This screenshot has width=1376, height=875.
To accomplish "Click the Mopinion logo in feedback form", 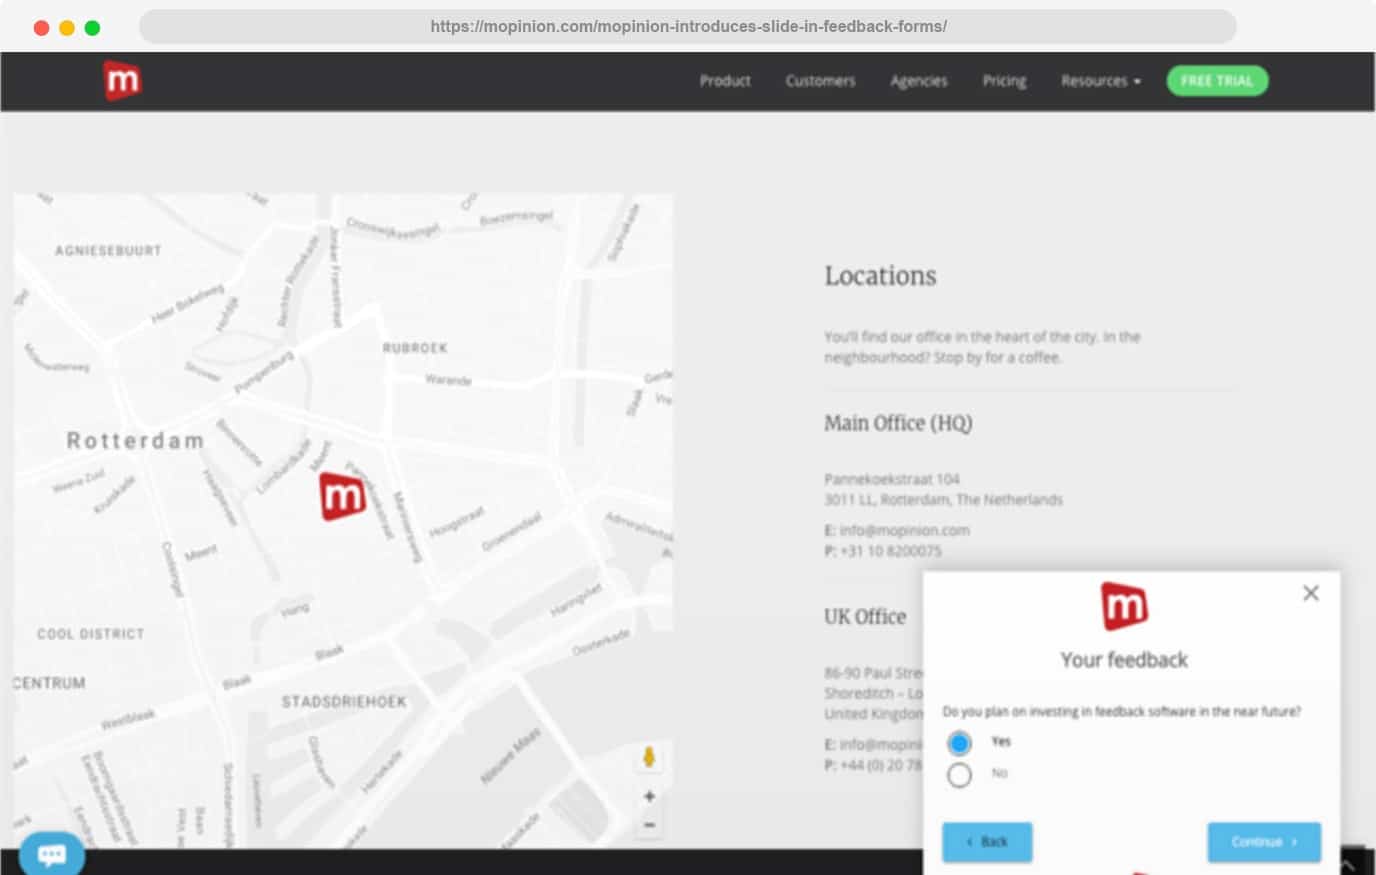I will [x=1124, y=606].
